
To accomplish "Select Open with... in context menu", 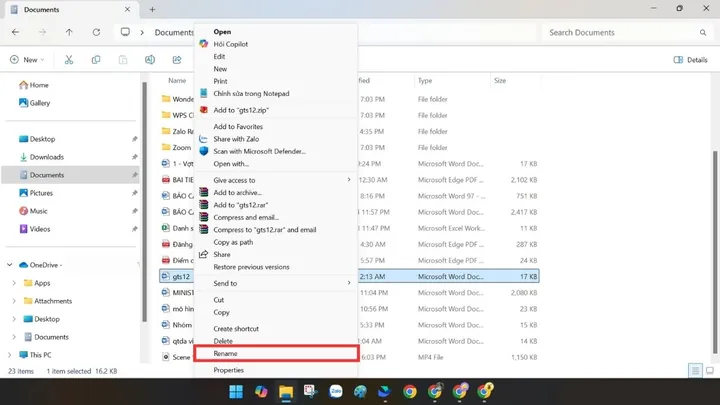I will point(276,163).
